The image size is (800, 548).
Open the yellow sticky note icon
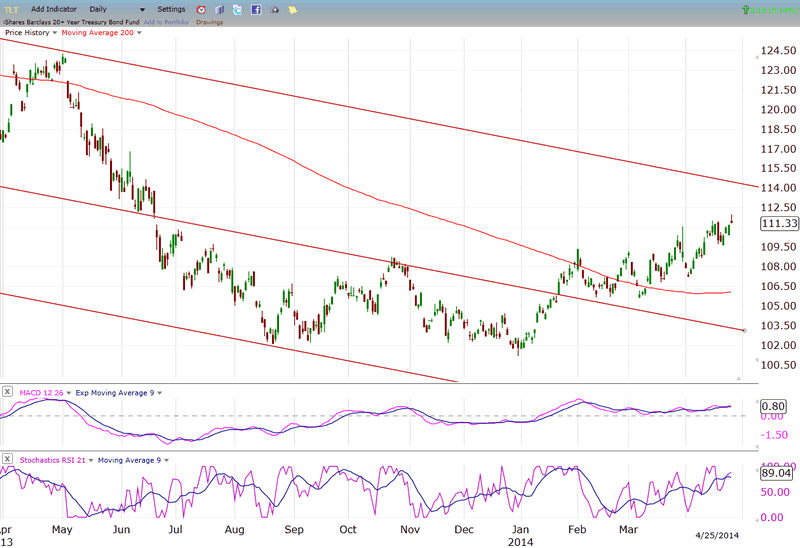(x=292, y=9)
